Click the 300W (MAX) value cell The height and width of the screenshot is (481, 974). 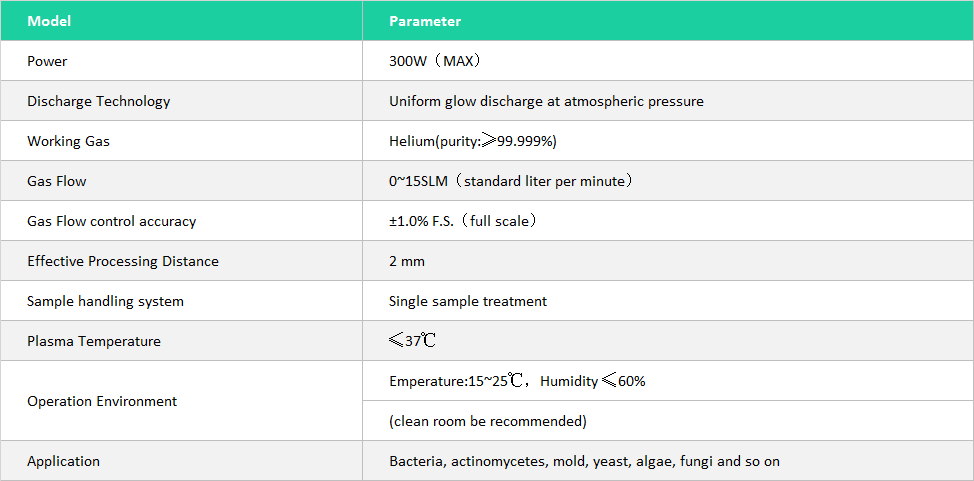[x=436, y=61]
